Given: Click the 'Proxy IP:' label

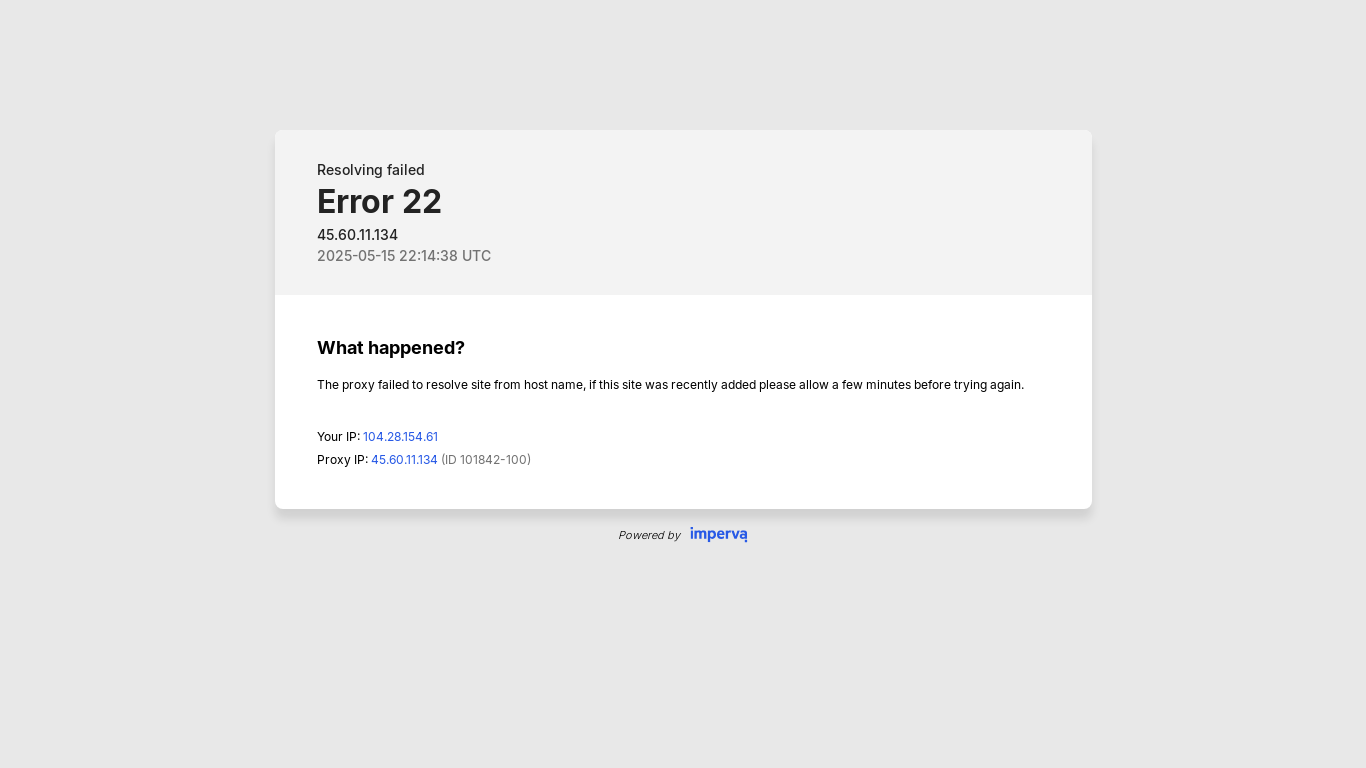Looking at the screenshot, I should pyautogui.click(x=342, y=460).
